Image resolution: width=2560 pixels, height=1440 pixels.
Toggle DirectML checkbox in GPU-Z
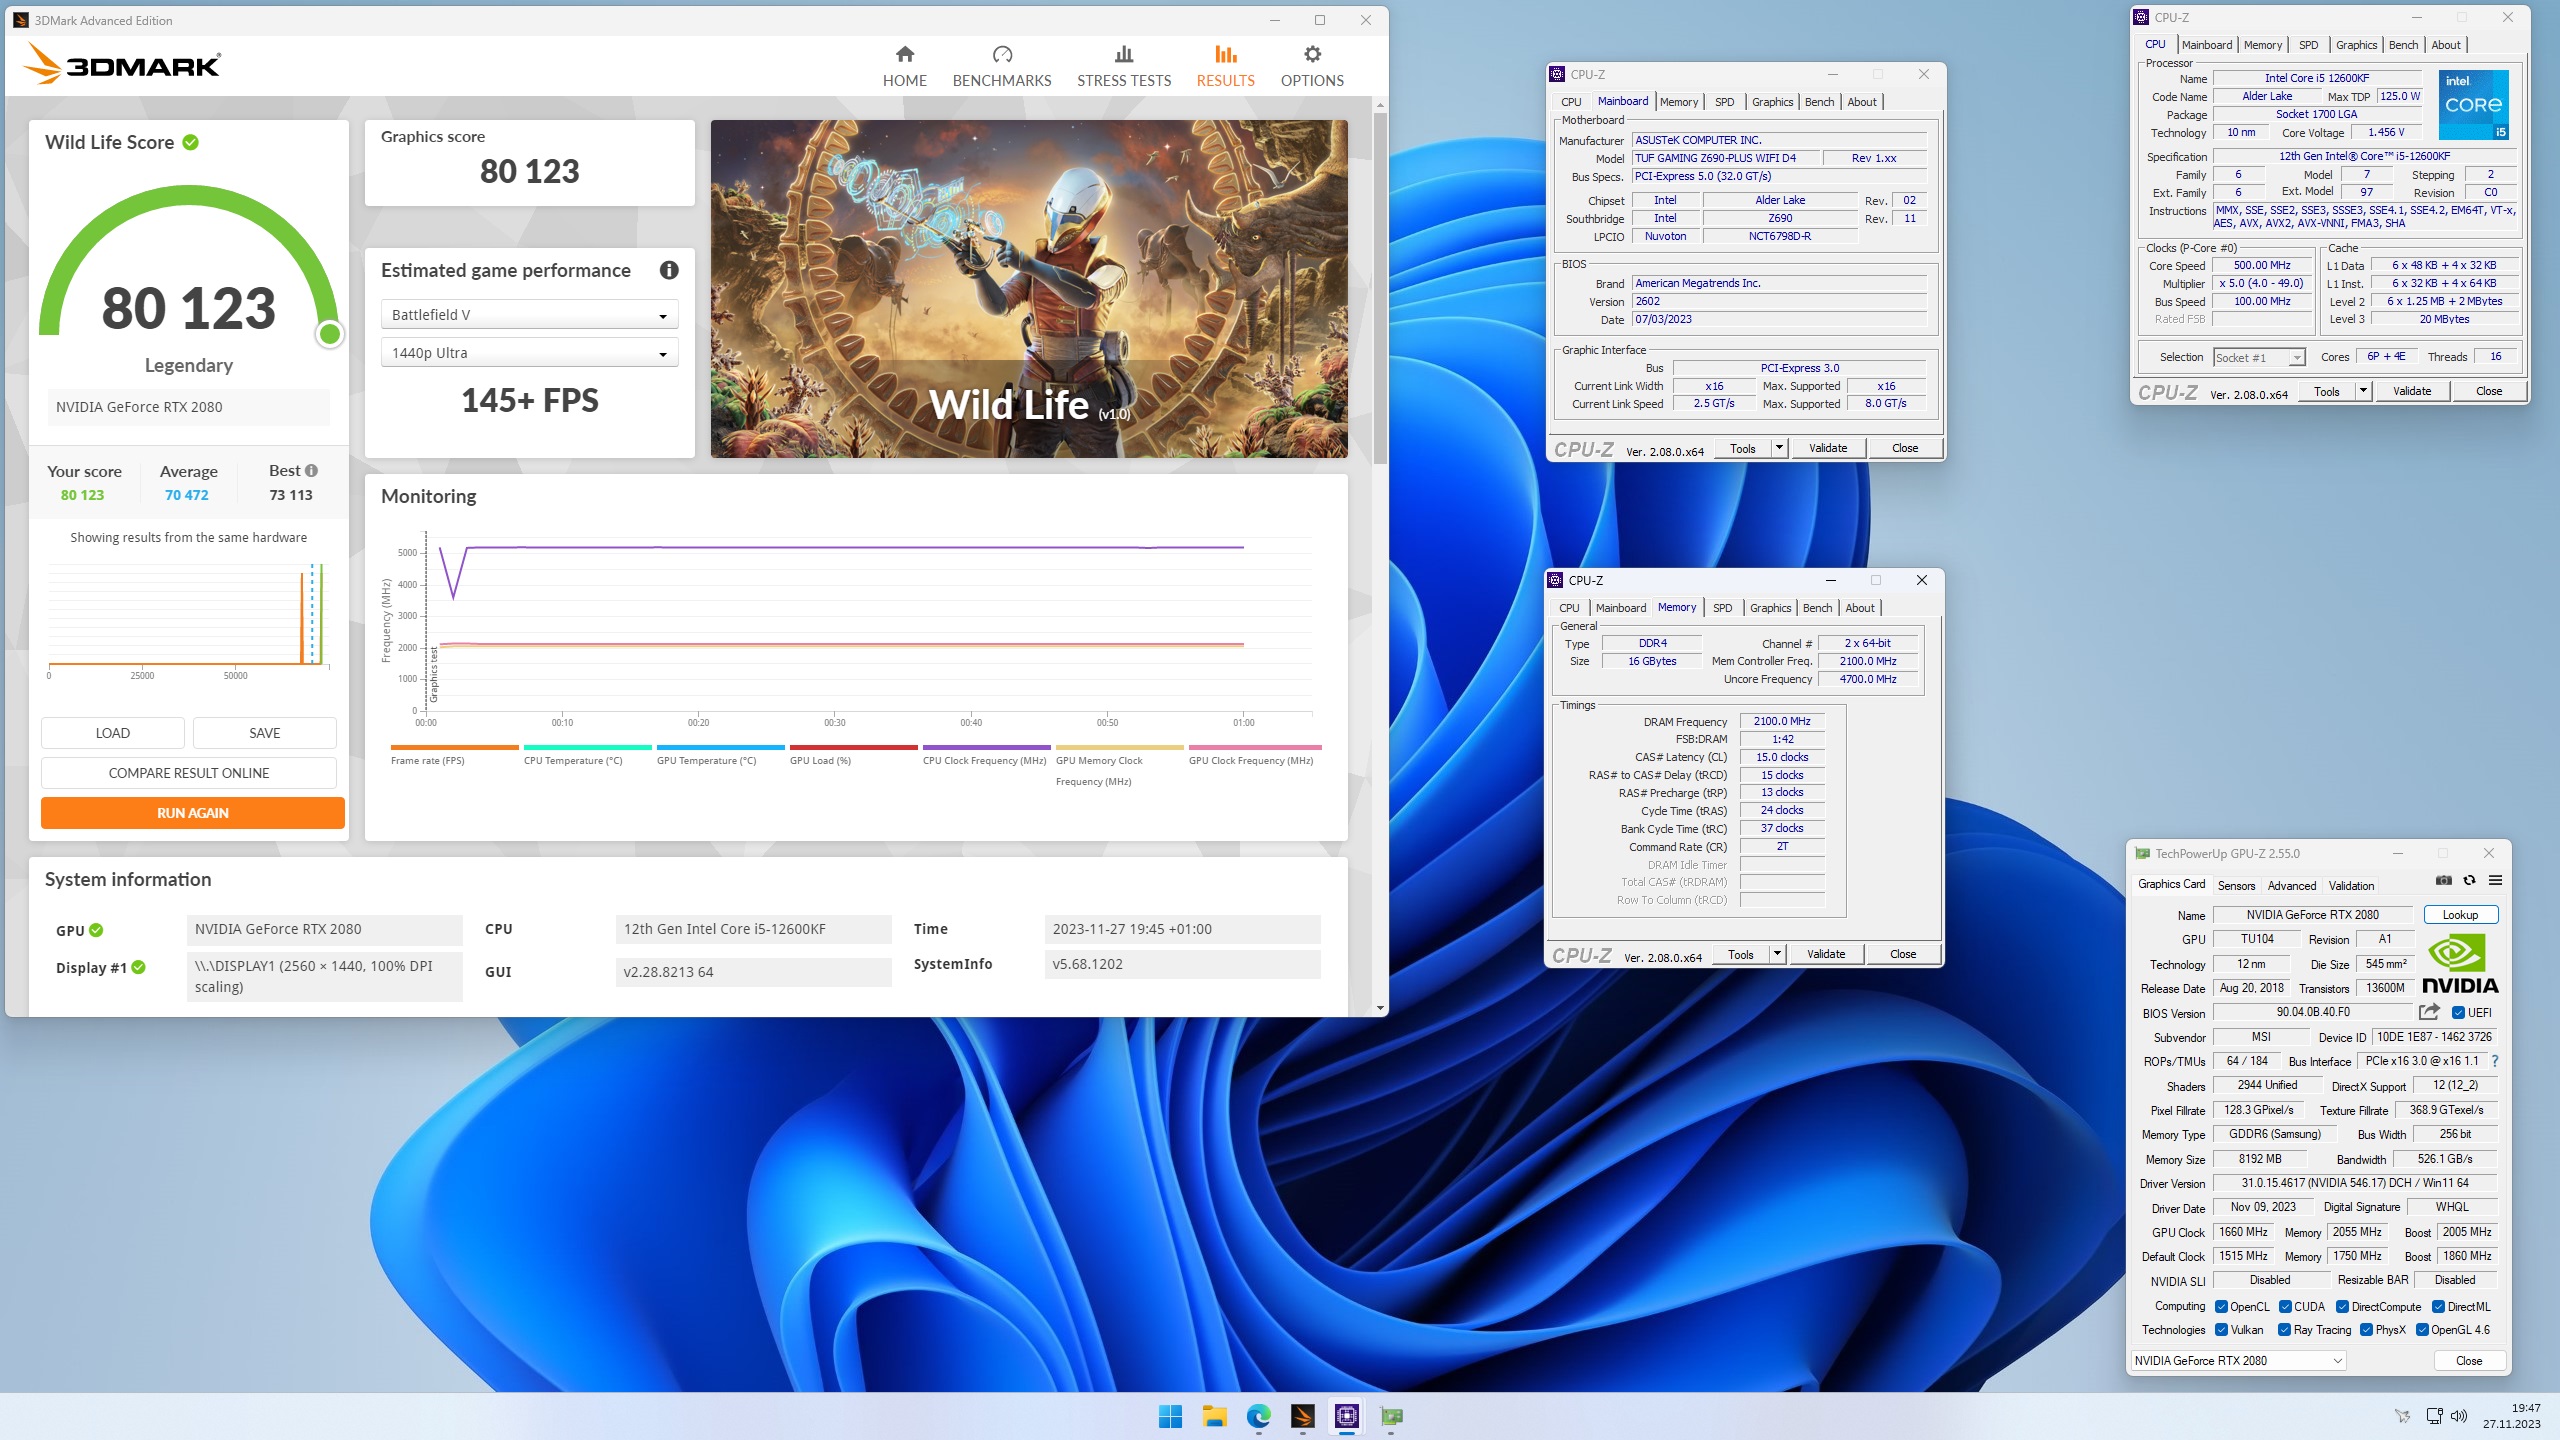(2438, 1307)
